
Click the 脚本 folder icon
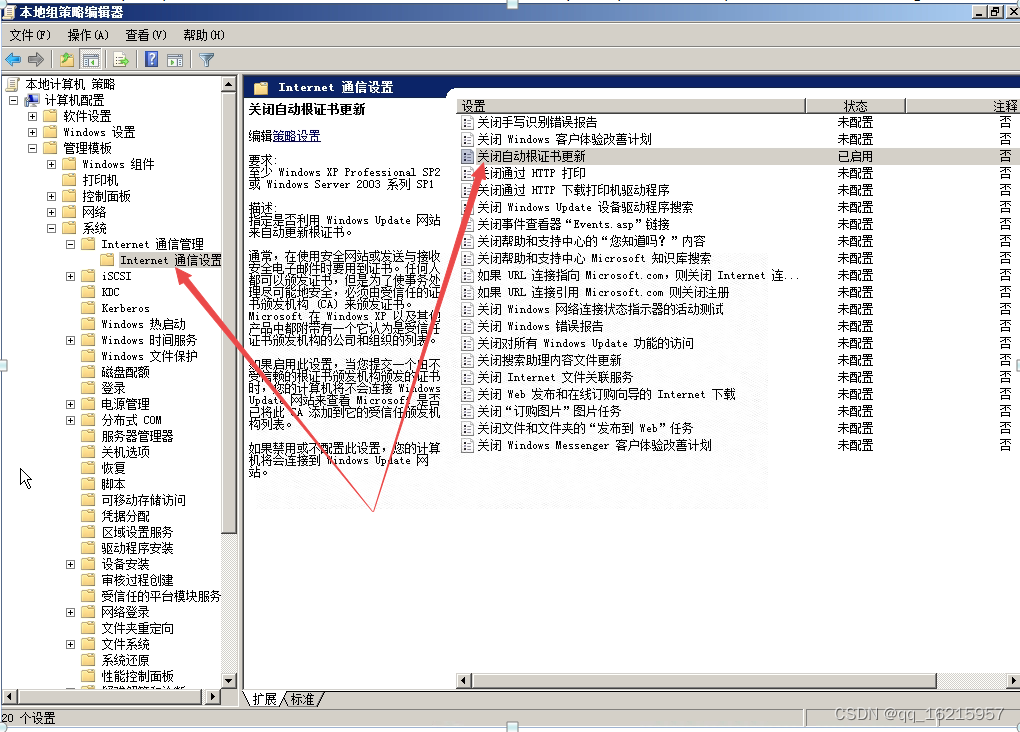(x=88, y=484)
